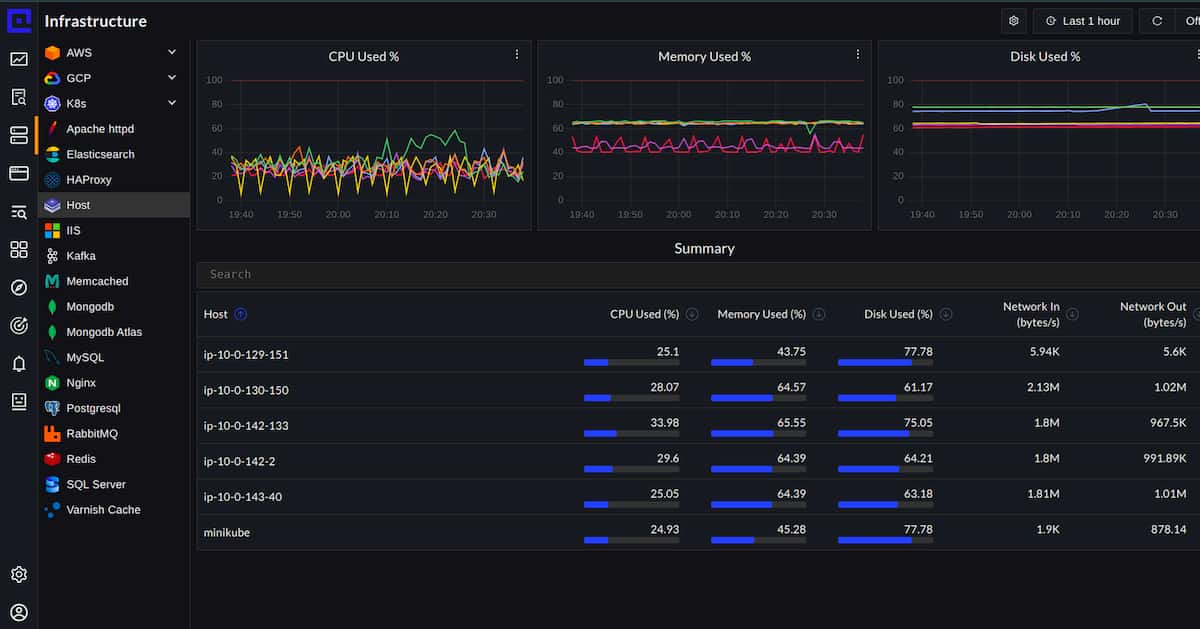Click the dashboards icon in the left rail

(18, 250)
